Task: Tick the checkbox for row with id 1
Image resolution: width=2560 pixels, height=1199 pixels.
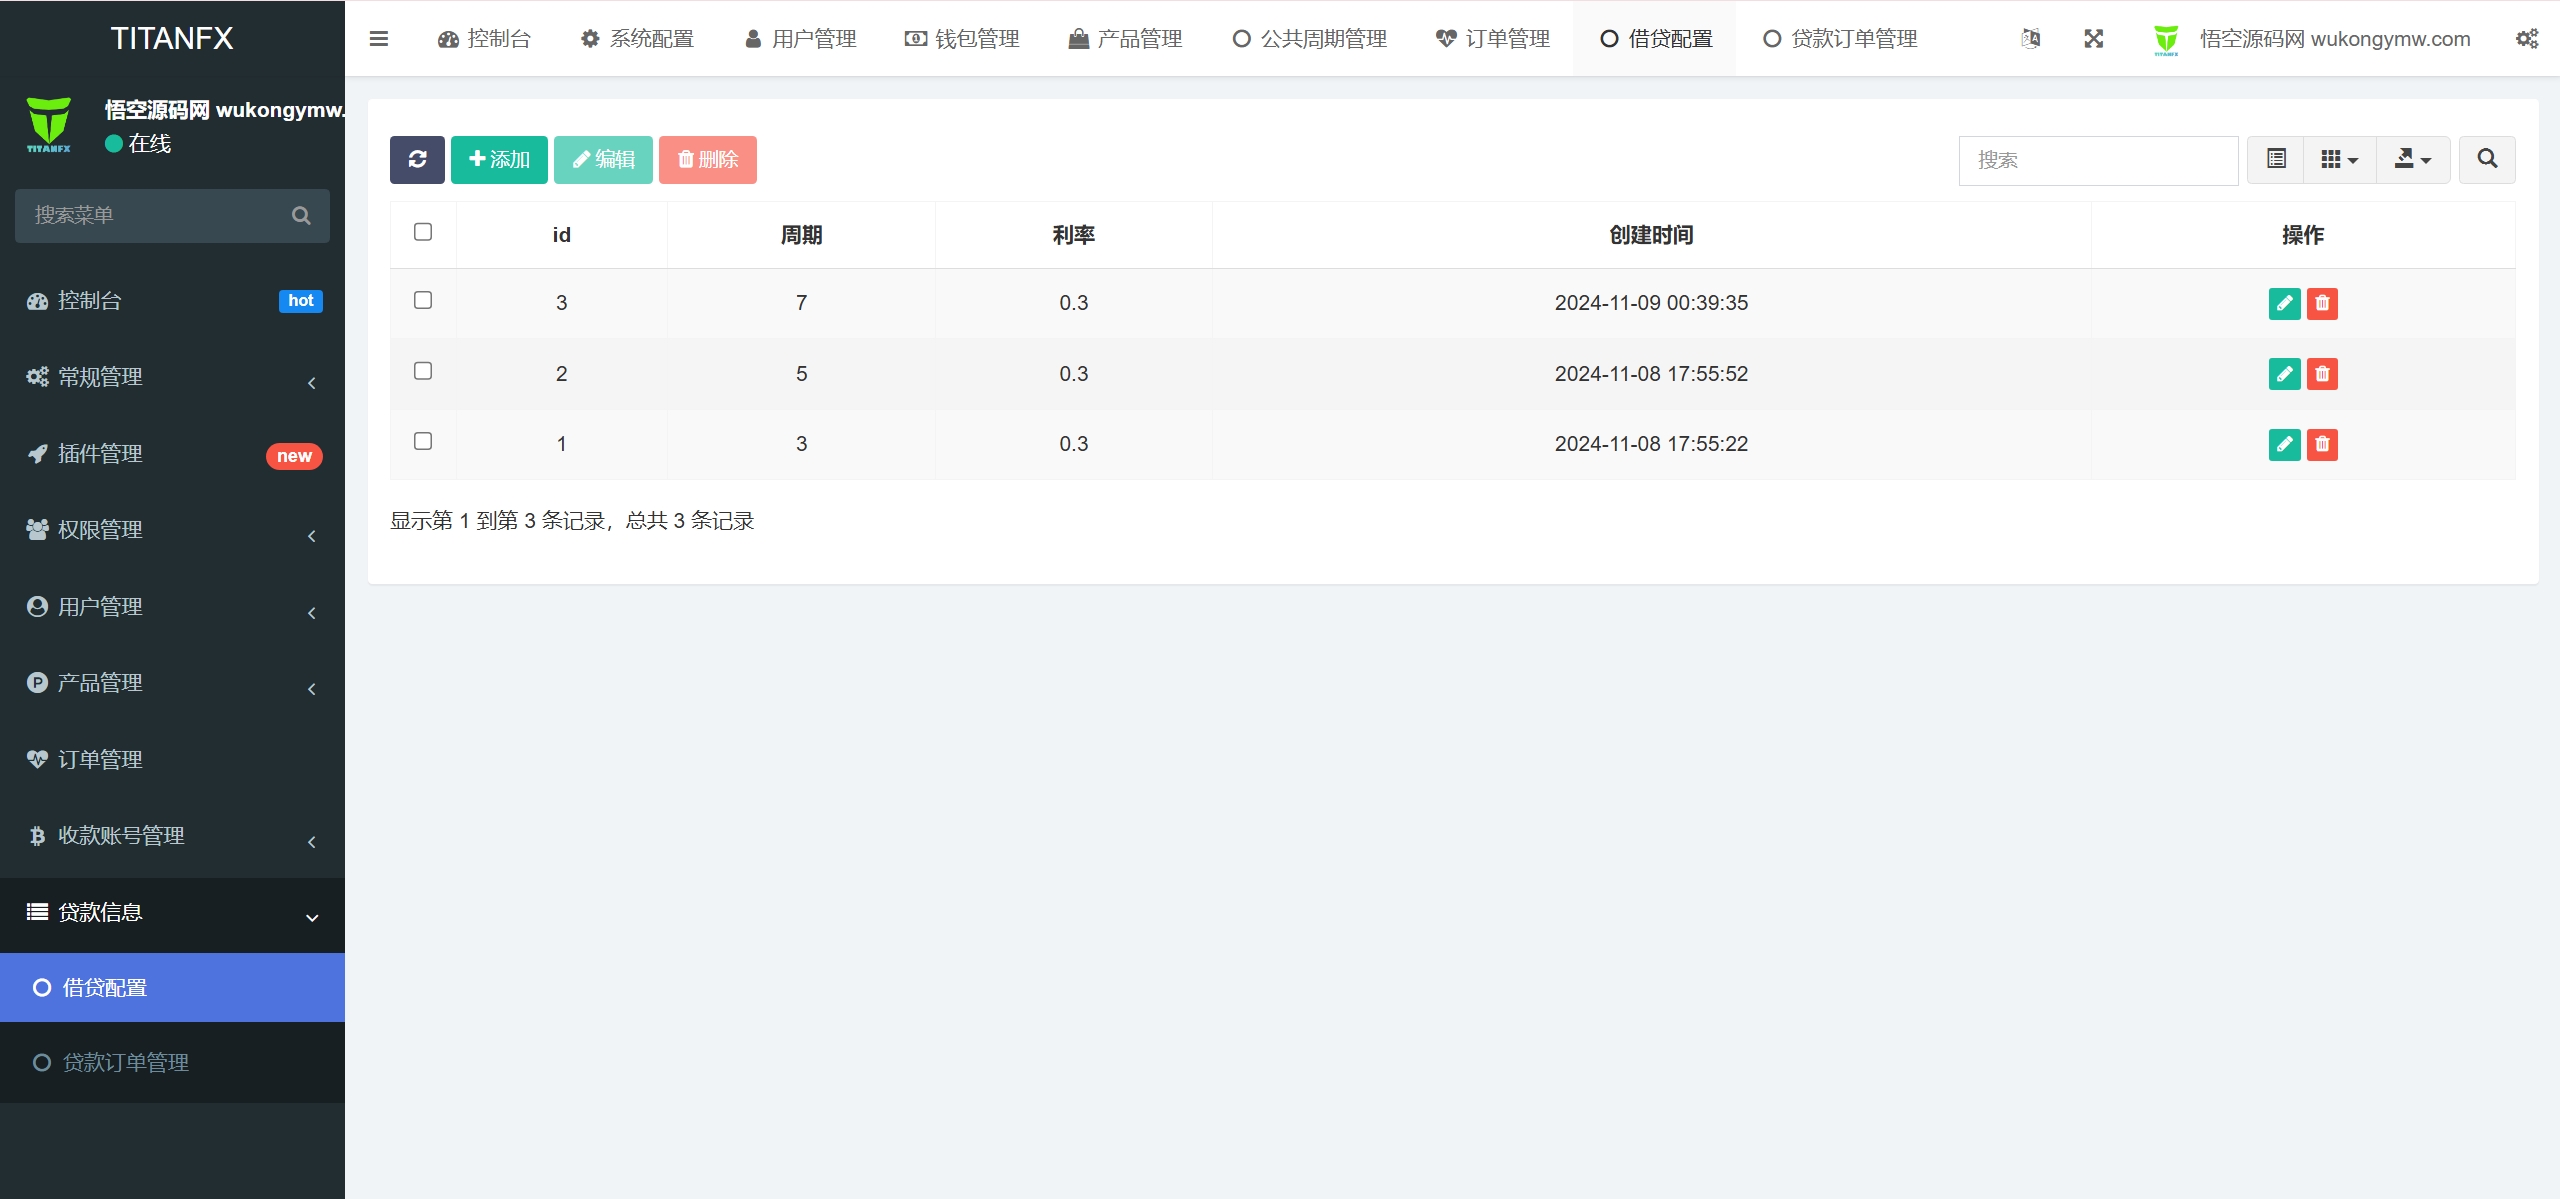Action: [x=423, y=442]
